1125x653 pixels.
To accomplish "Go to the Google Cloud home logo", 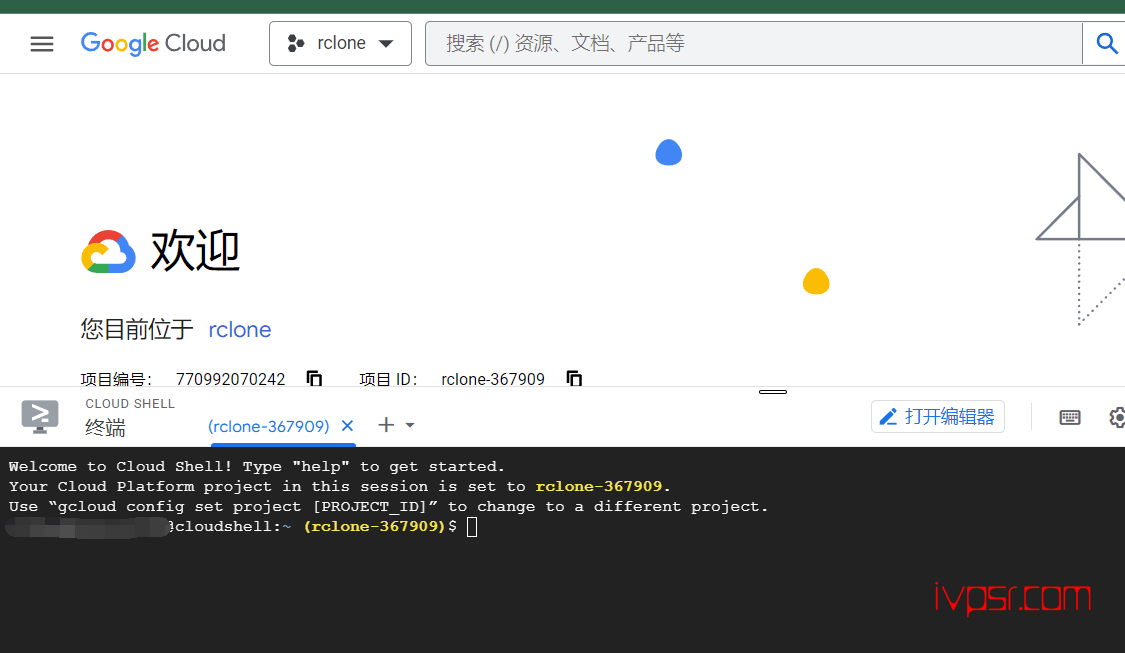I will pos(153,44).
